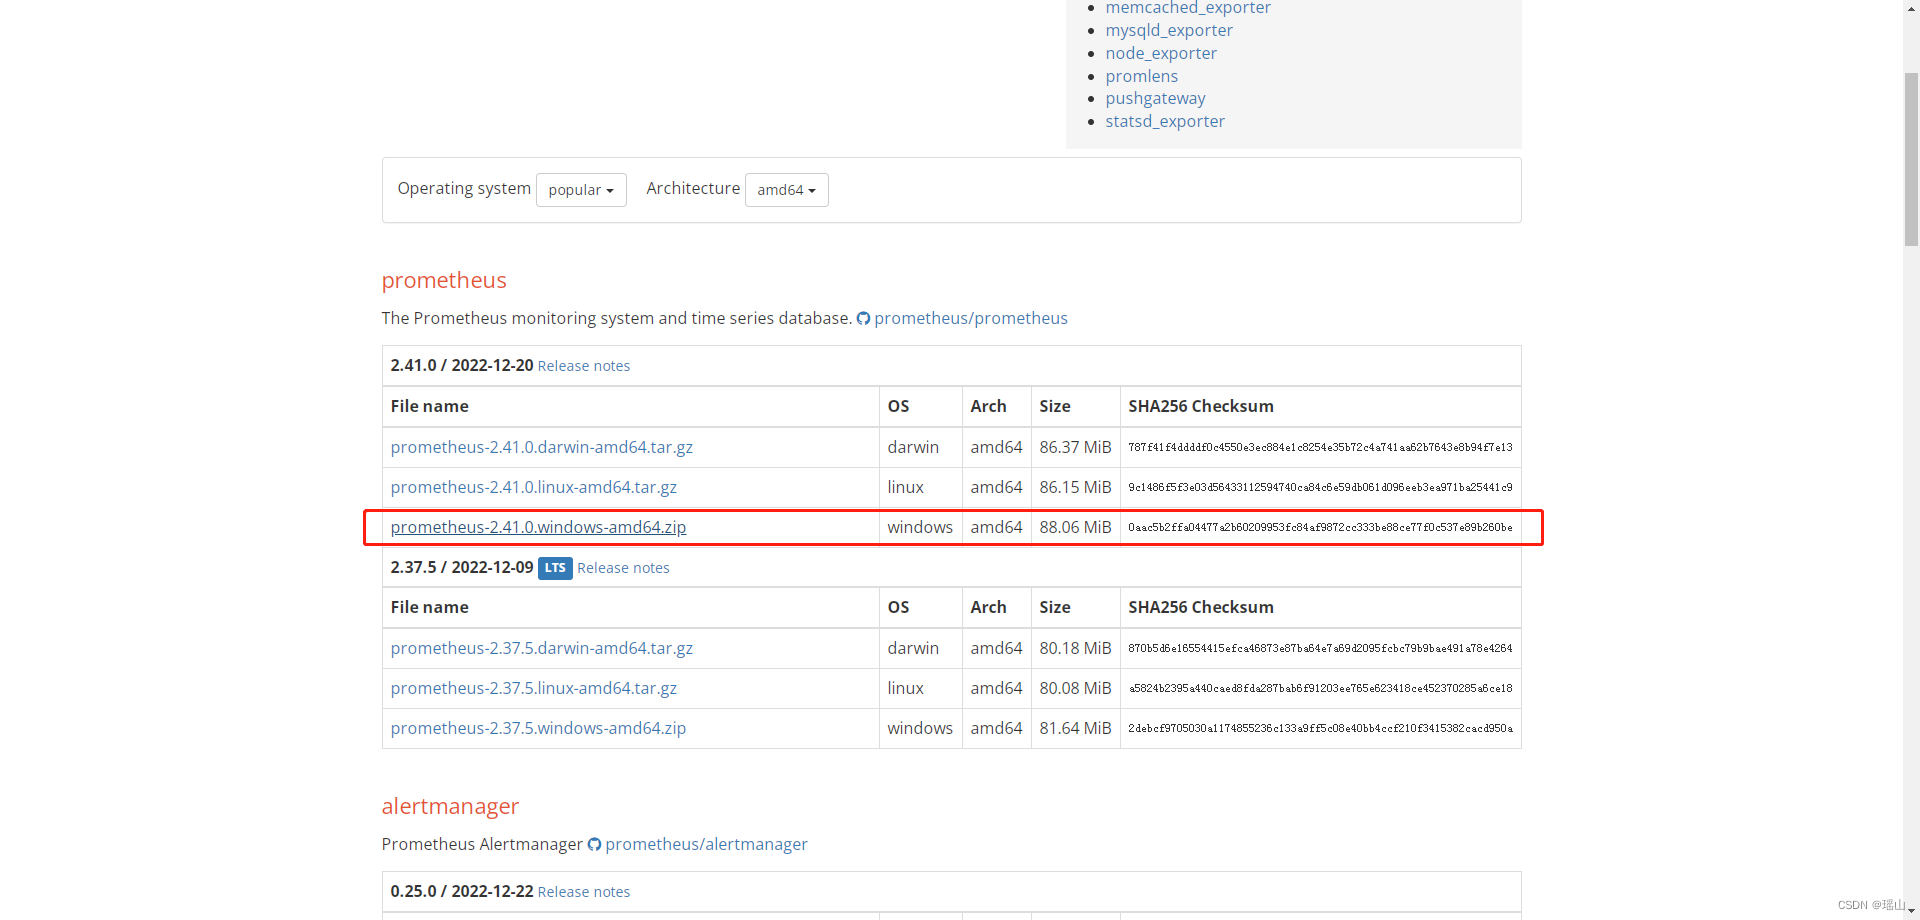
Task: Open Release notes for version 2.41.0
Action: [584, 366]
